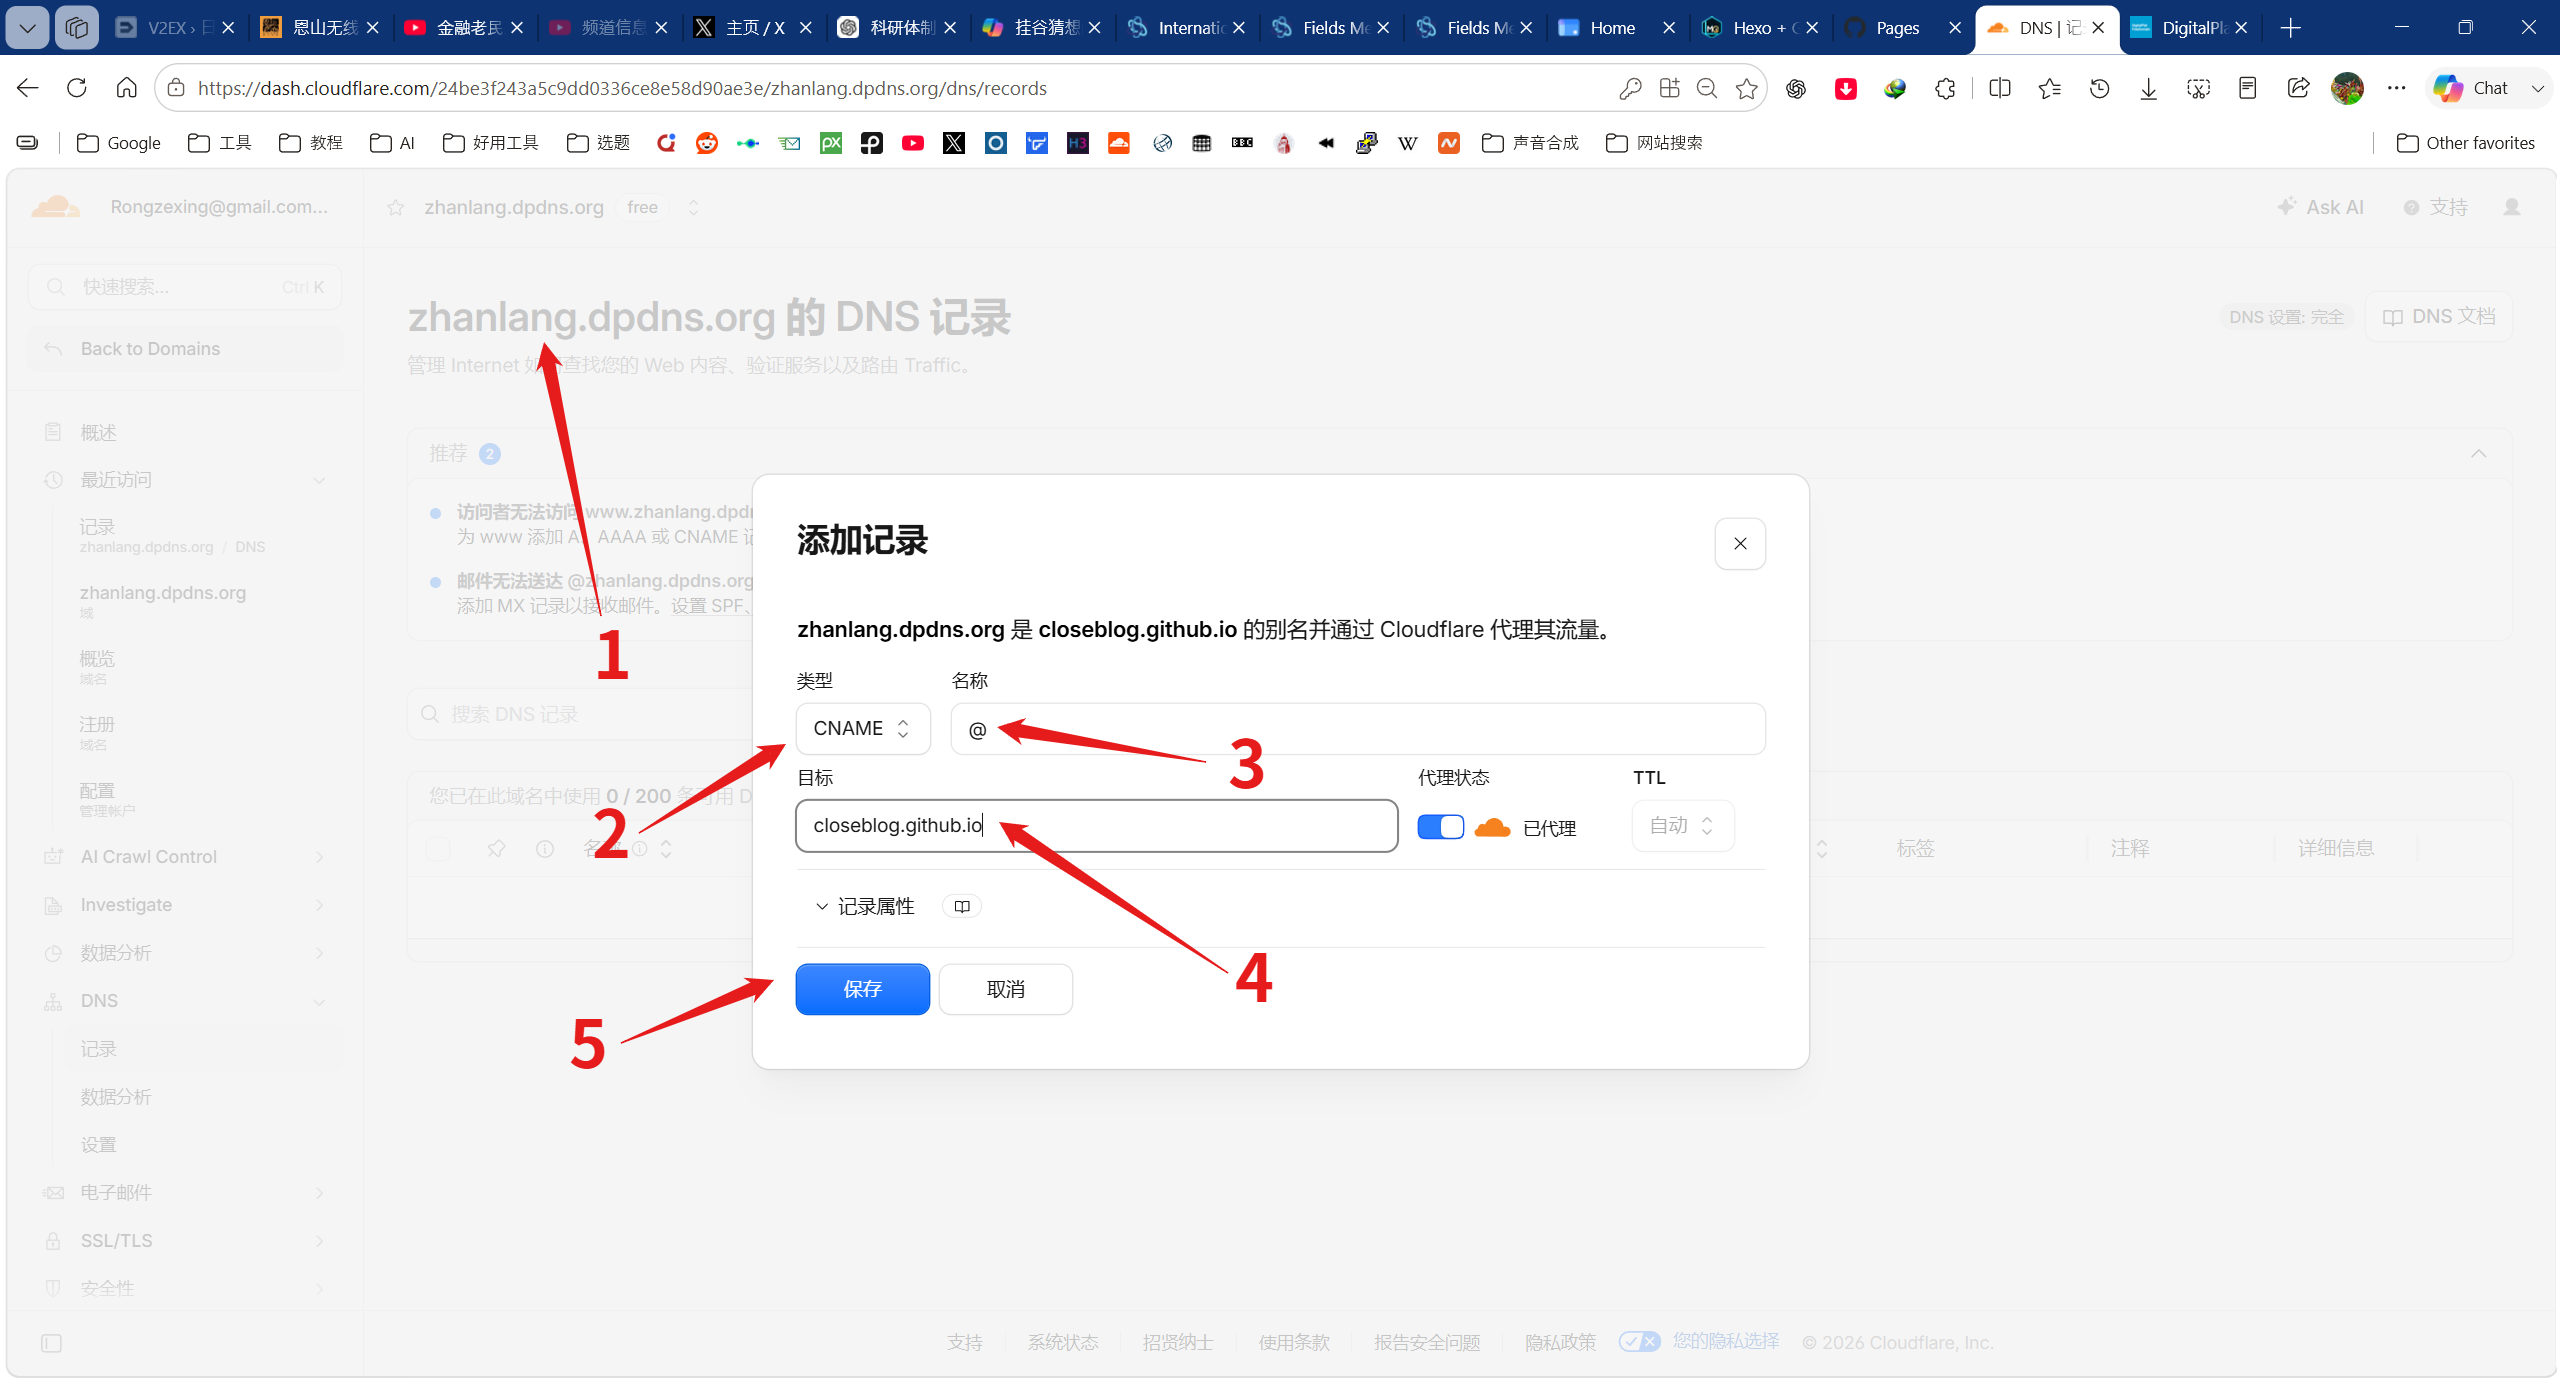Add page to favorites star icon
This screenshot has height=1380, width=2560.
pos(1746,88)
